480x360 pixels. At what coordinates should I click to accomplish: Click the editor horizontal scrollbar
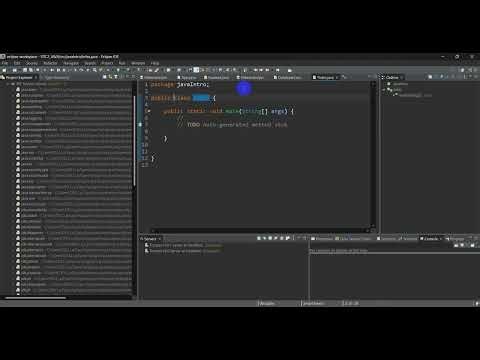260,230
